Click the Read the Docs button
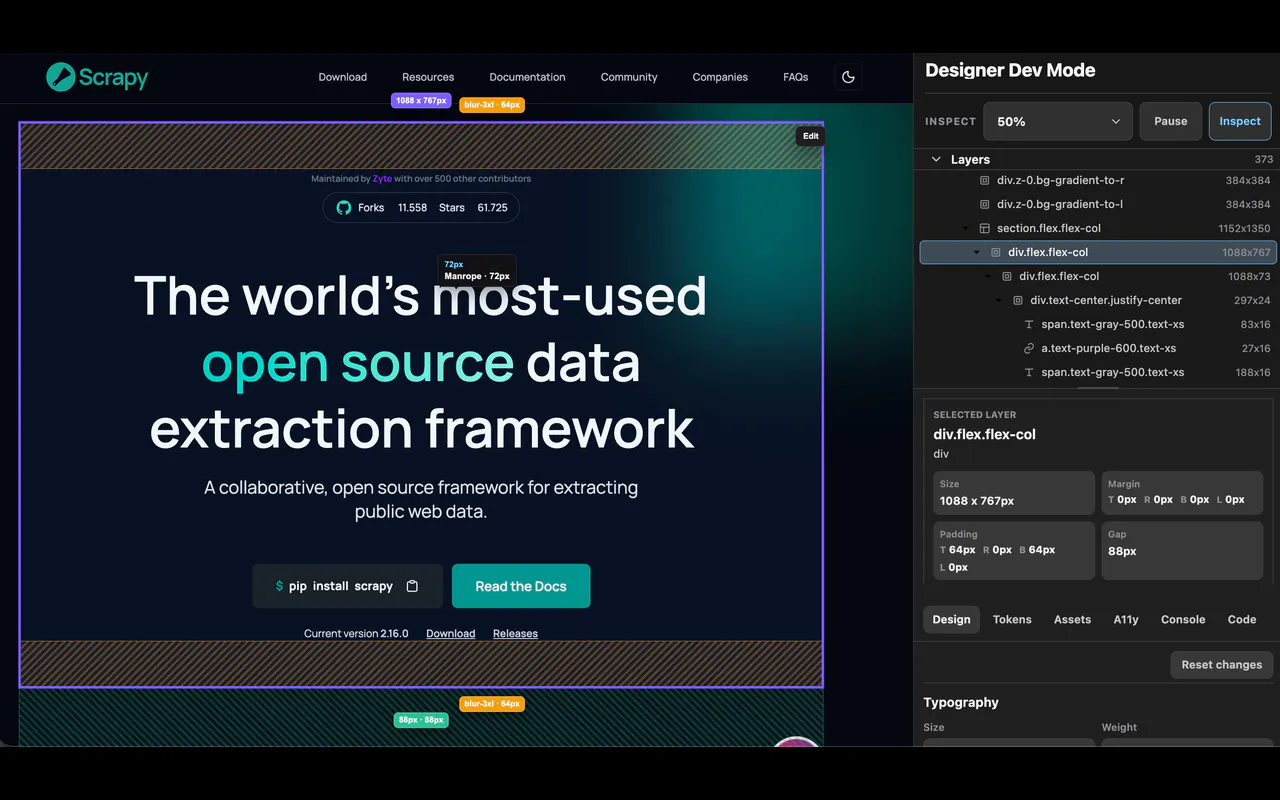Viewport: 1280px width, 800px height. coord(521,586)
